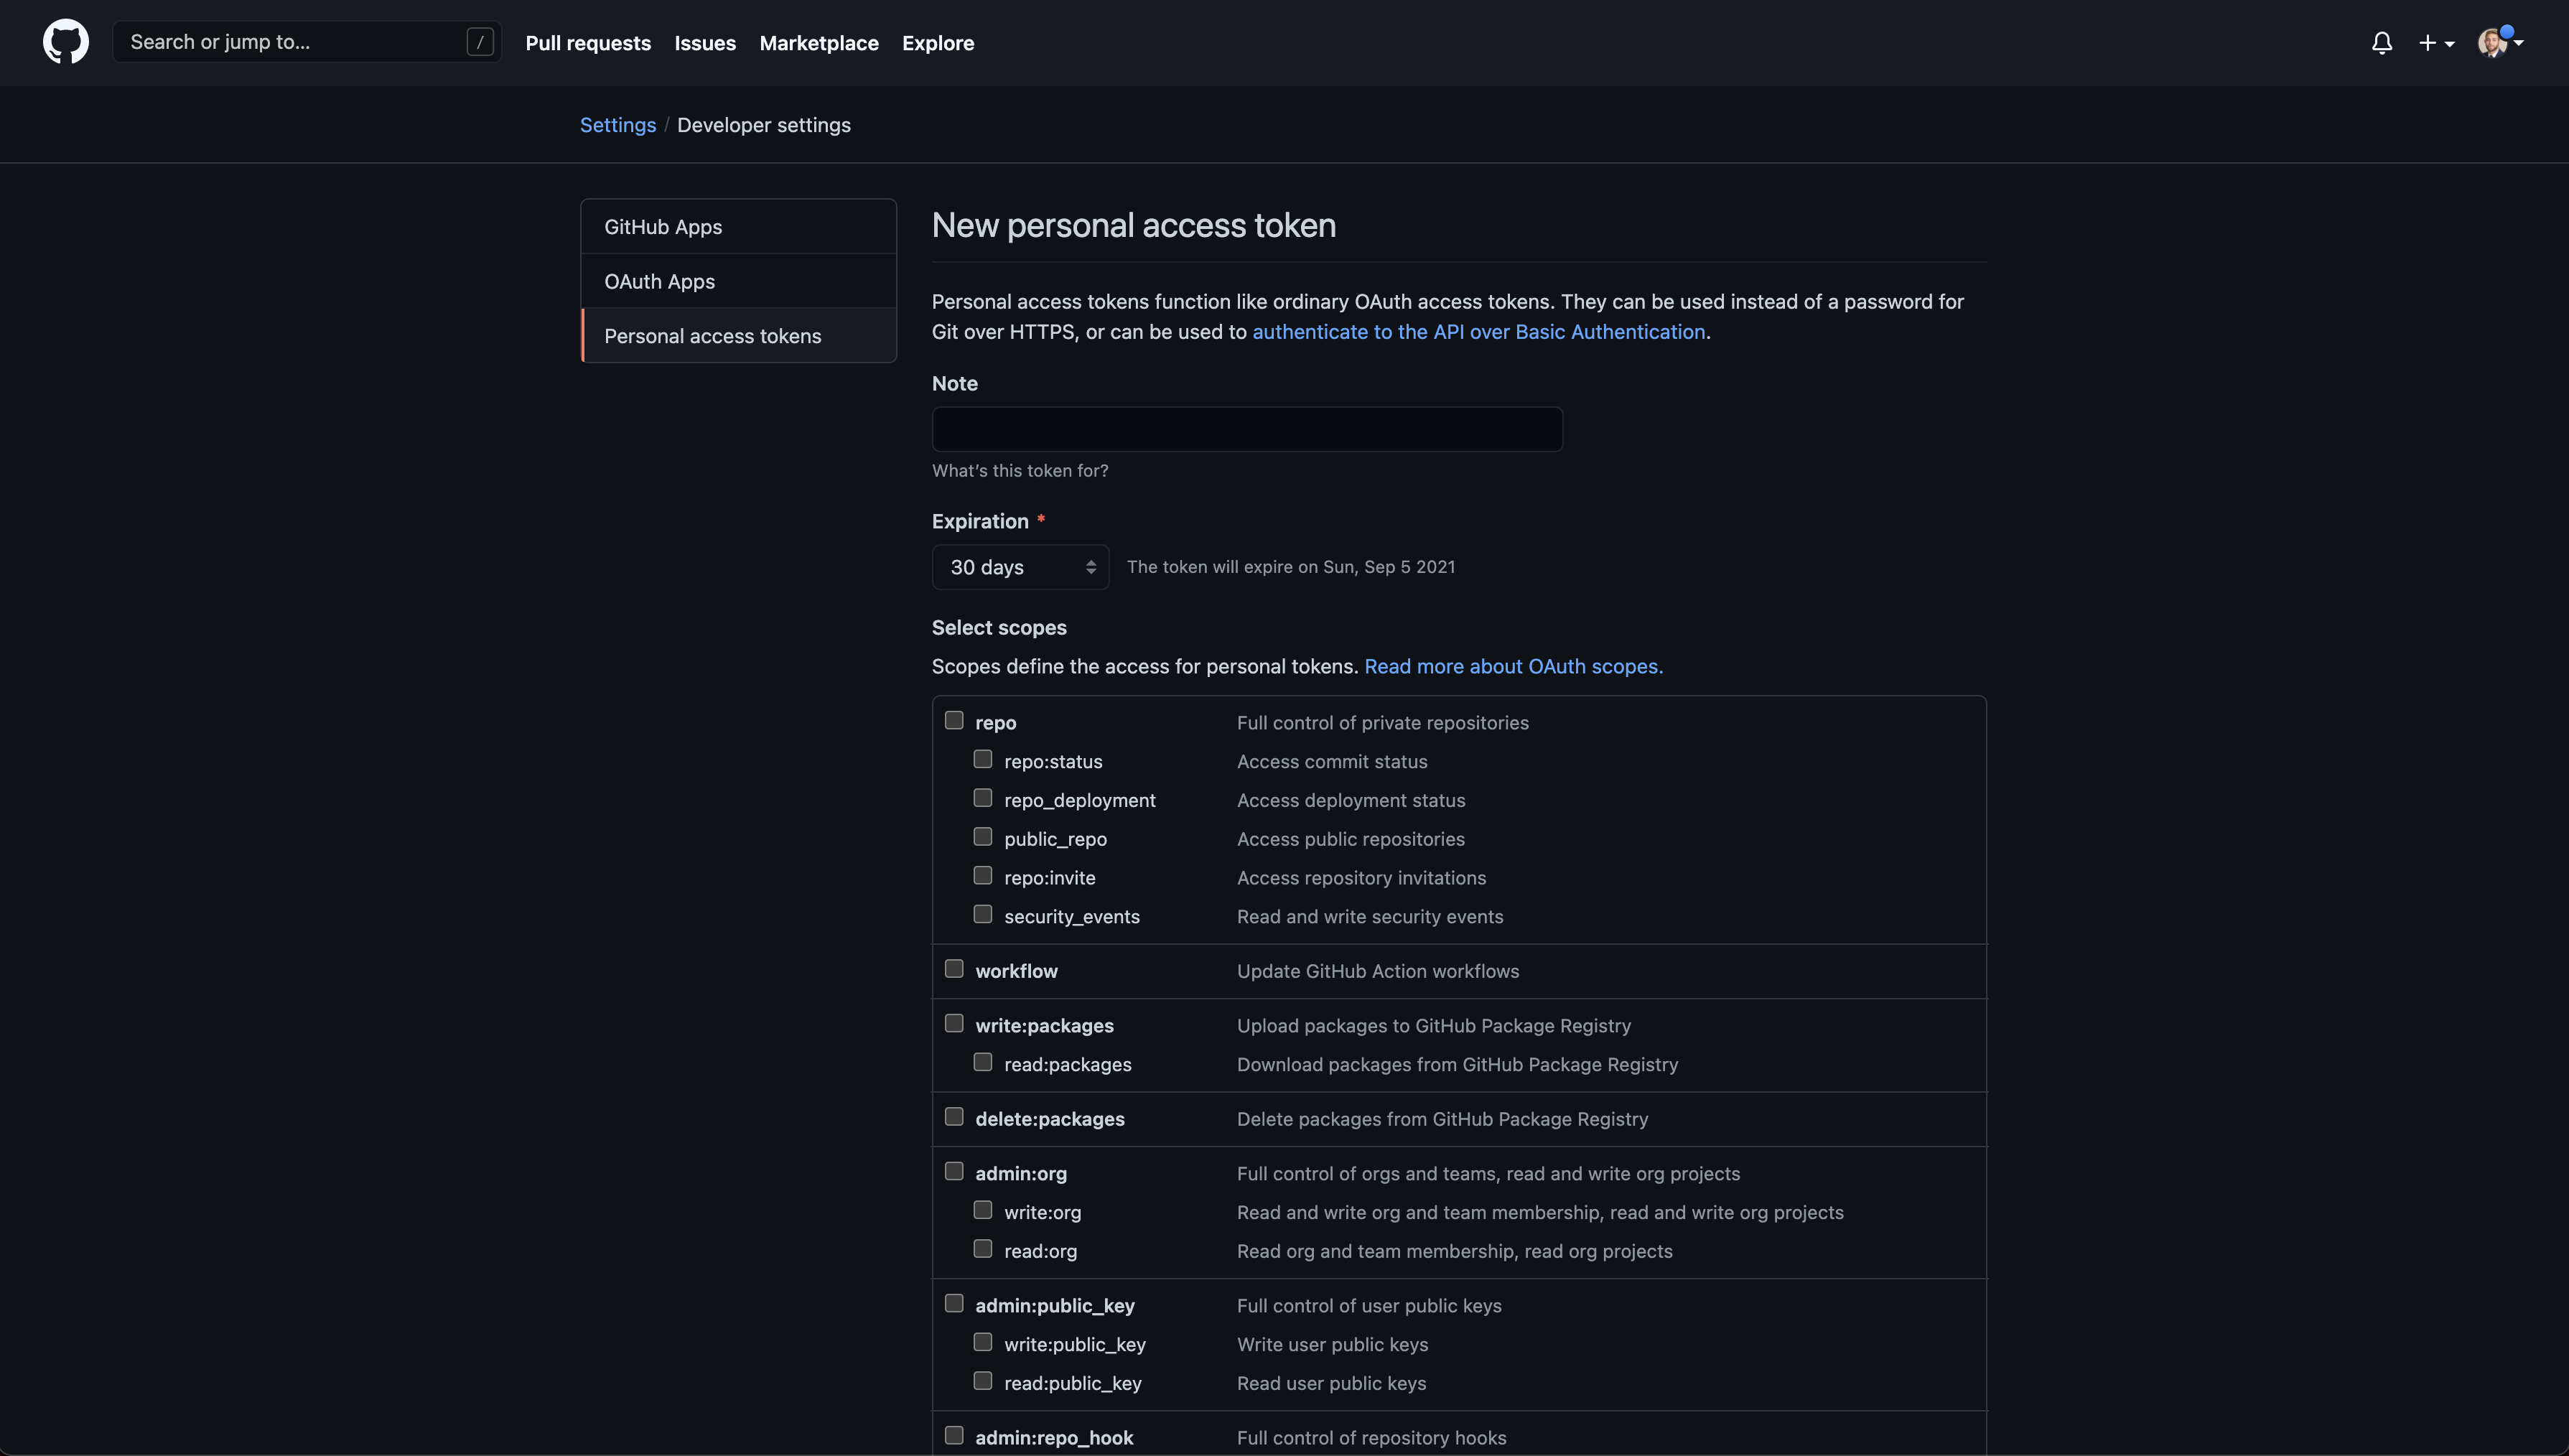This screenshot has width=2569, height=1456.
Task: Open the plus create-new menu
Action: click(x=2436, y=43)
